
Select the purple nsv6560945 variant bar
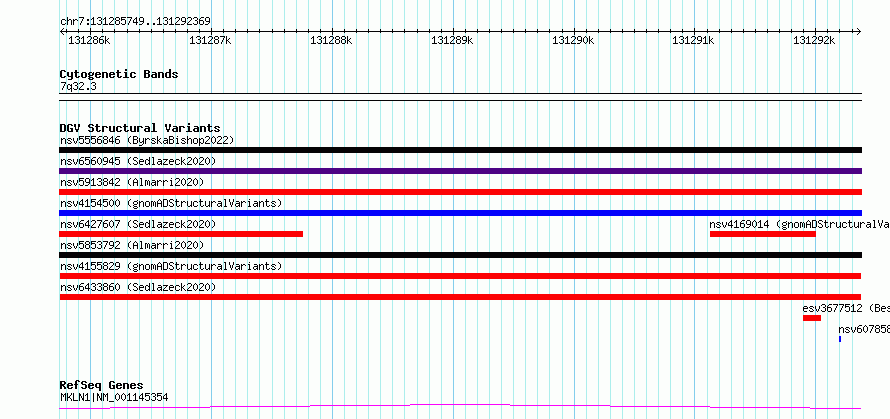pos(460,171)
